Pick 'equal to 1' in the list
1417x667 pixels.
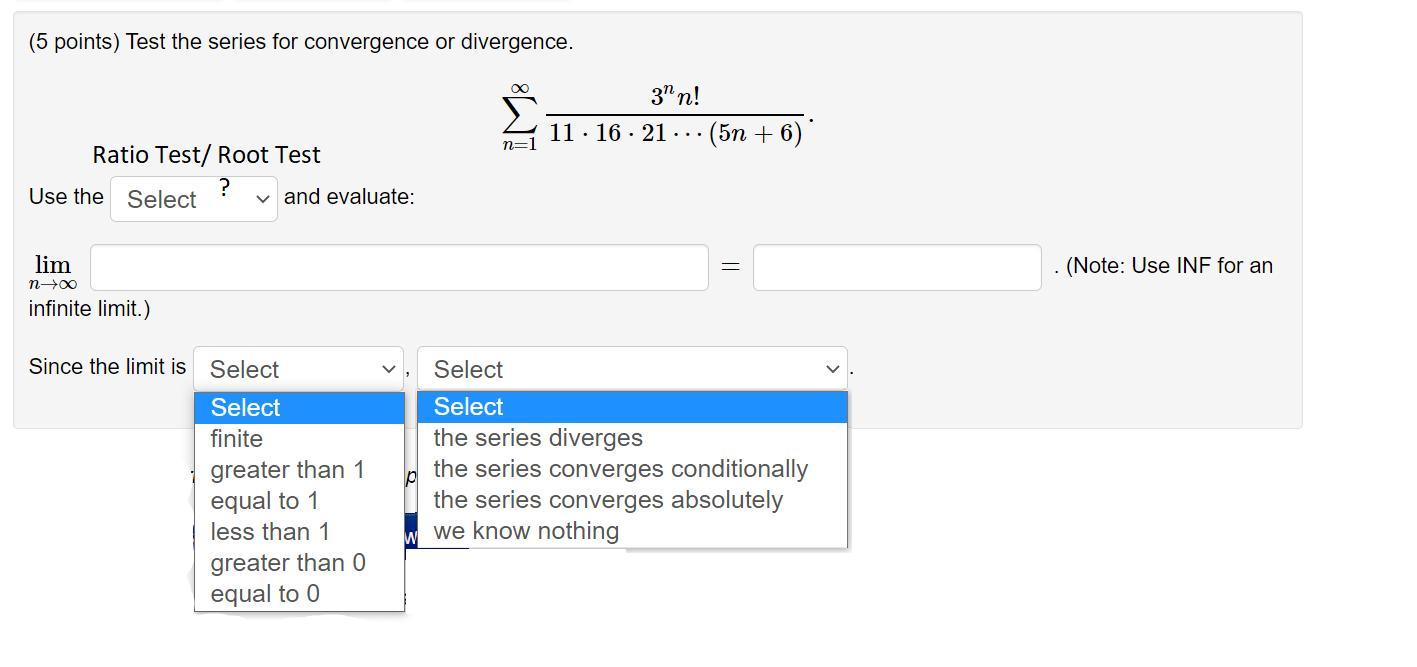264,501
